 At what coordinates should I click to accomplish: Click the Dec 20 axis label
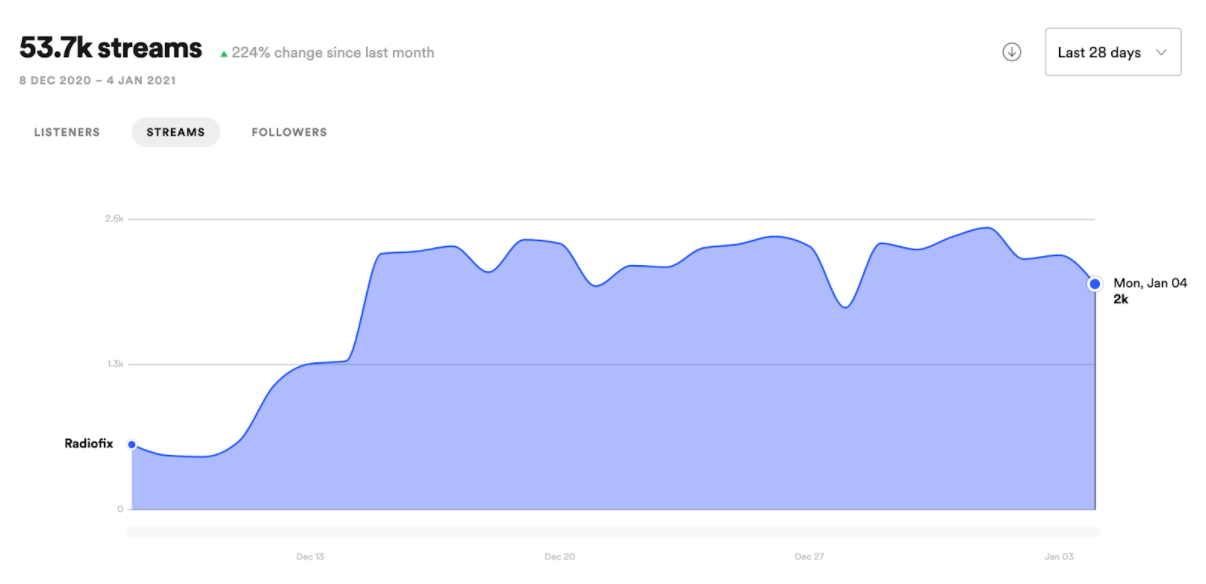click(x=559, y=556)
